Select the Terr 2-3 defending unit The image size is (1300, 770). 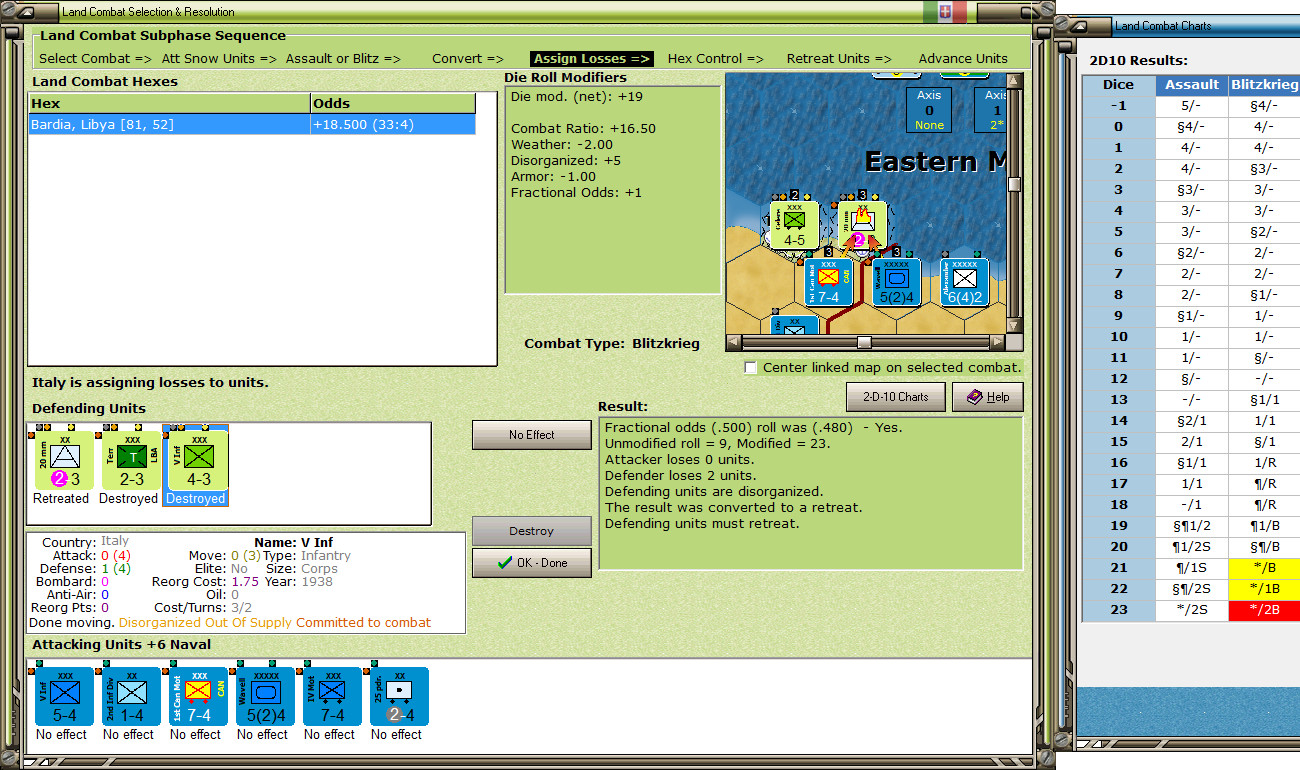coord(129,460)
